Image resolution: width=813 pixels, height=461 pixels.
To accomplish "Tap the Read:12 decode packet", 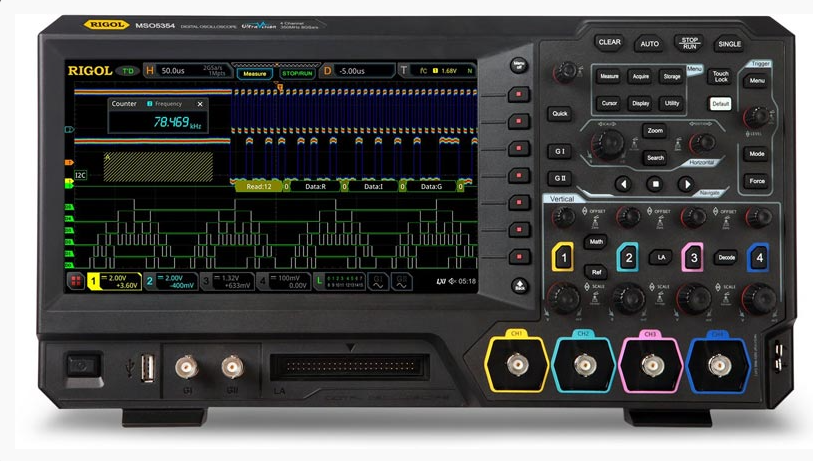I will (259, 186).
